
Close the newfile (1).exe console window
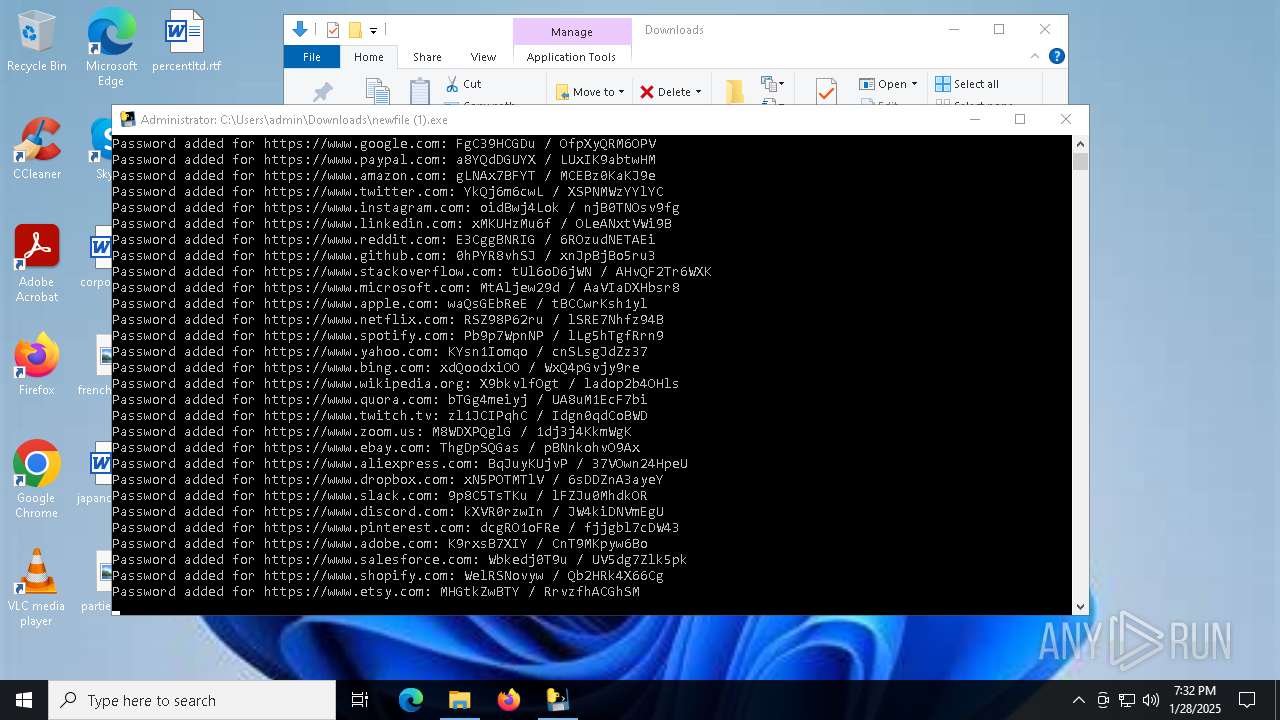(1066, 119)
